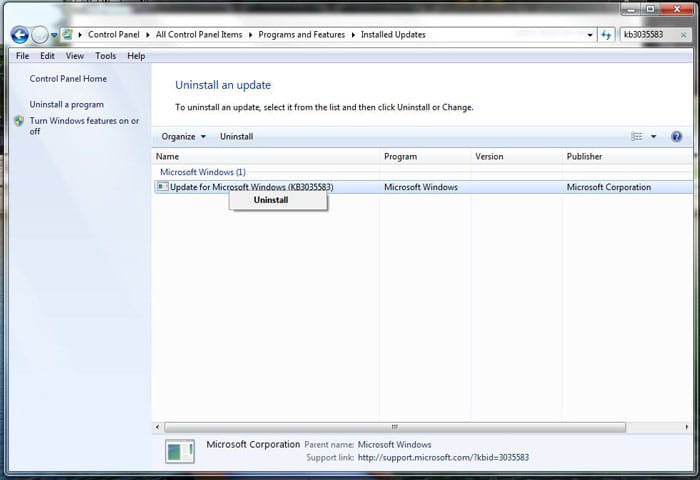700x480 pixels.
Task: Open the Tools menu
Action: tap(105, 56)
